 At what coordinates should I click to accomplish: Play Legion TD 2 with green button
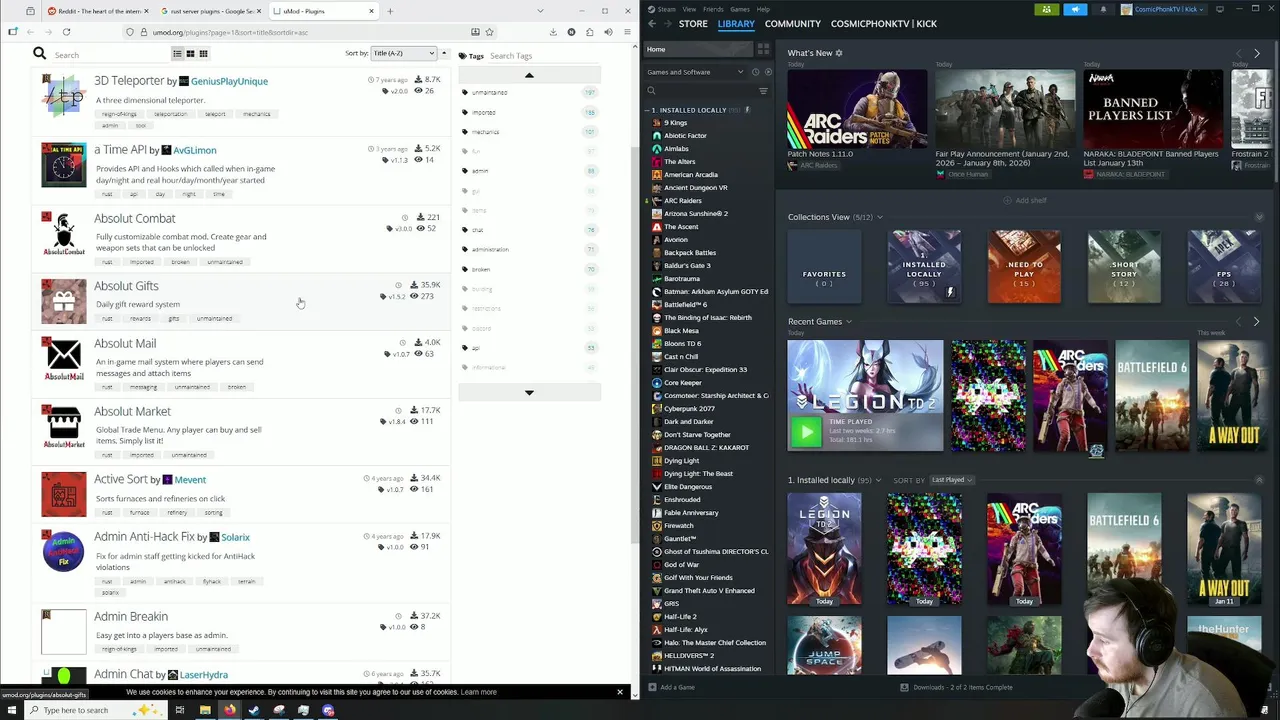[x=806, y=432]
